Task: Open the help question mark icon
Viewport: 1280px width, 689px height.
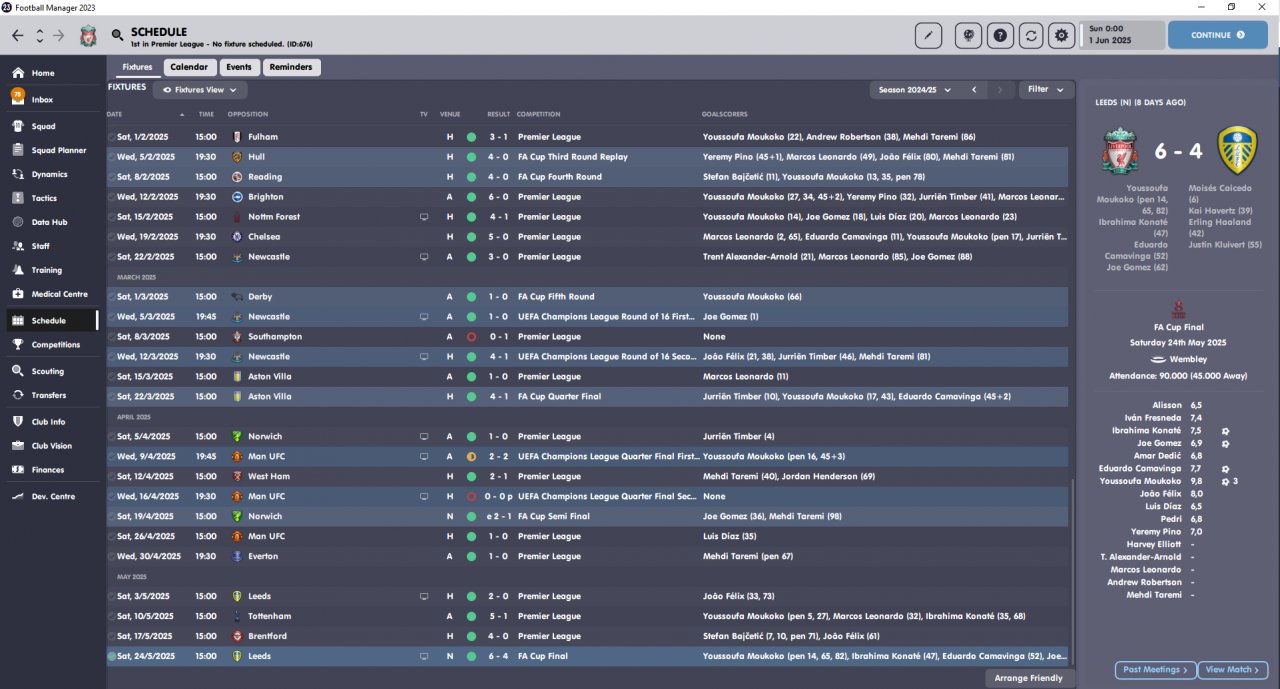Action: 999,35
